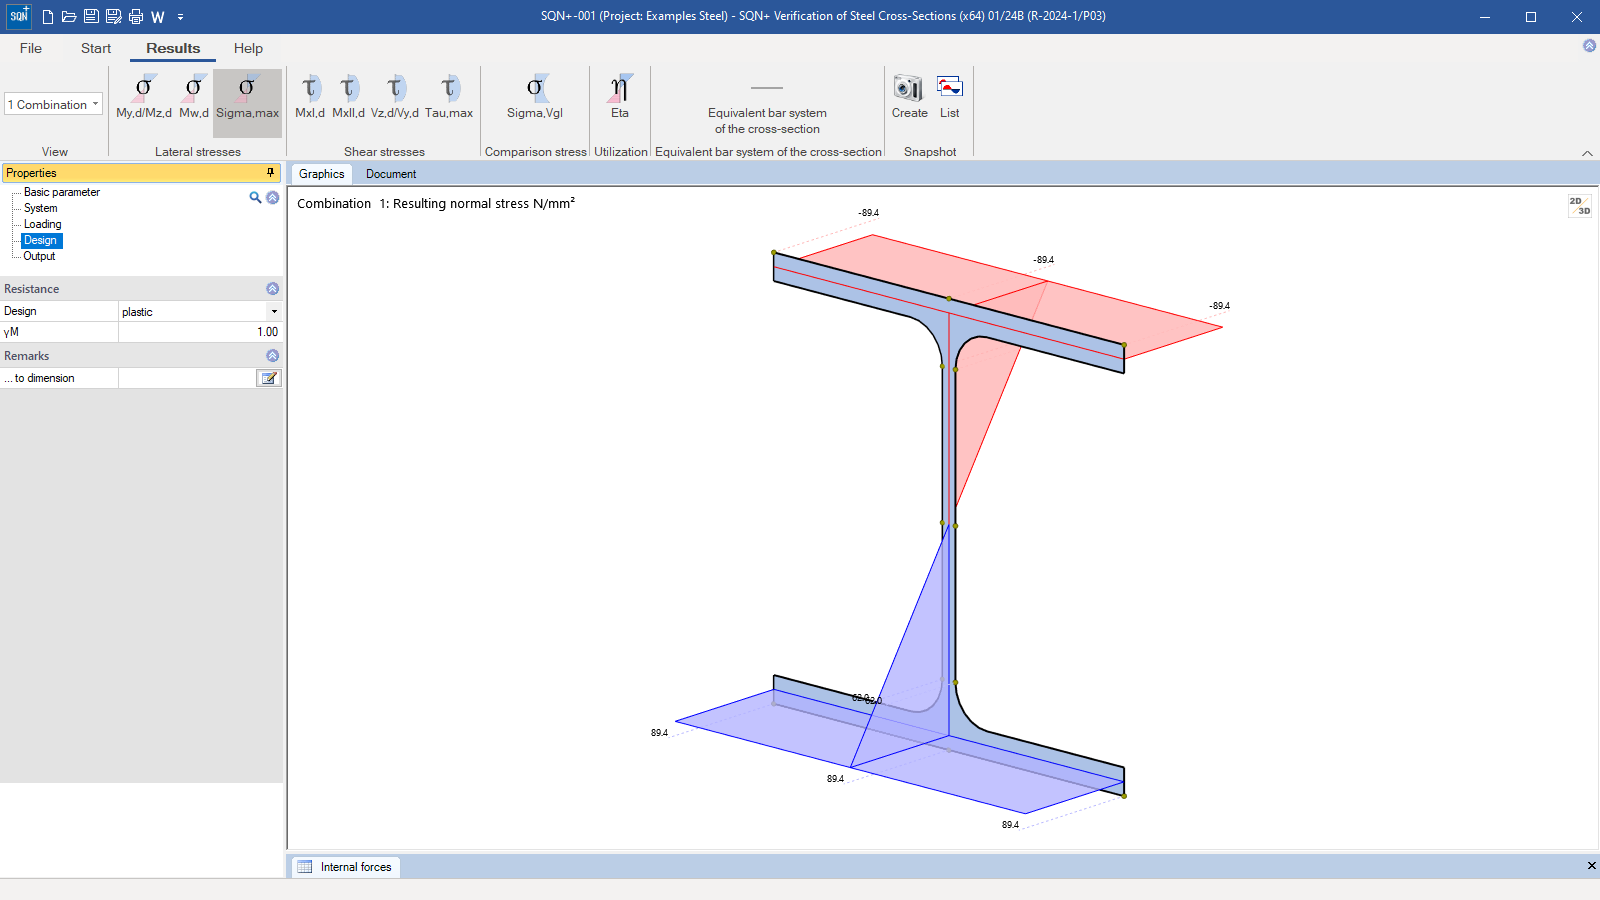Click the γM value field
The image size is (1600, 900).
(x=200, y=332)
